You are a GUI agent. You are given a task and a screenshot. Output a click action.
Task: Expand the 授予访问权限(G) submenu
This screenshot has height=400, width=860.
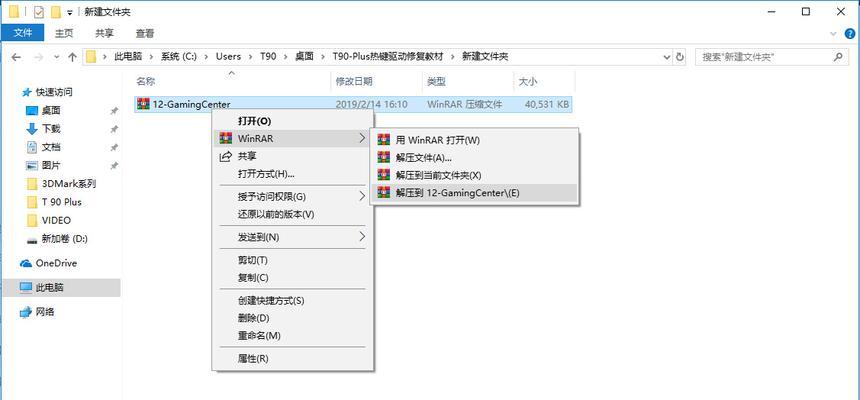362,196
